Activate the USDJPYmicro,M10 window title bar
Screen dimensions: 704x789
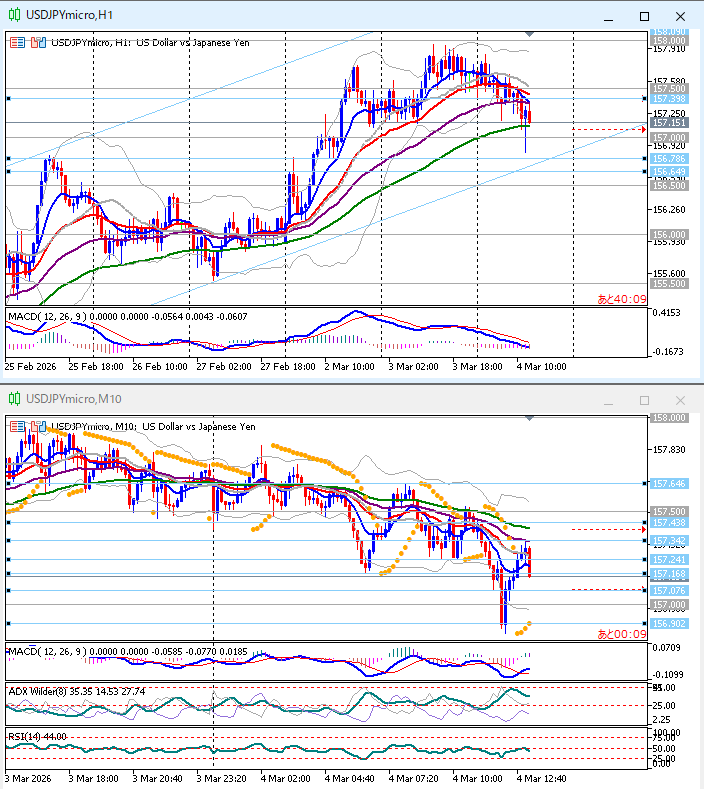pyautogui.click(x=300, y=399)
